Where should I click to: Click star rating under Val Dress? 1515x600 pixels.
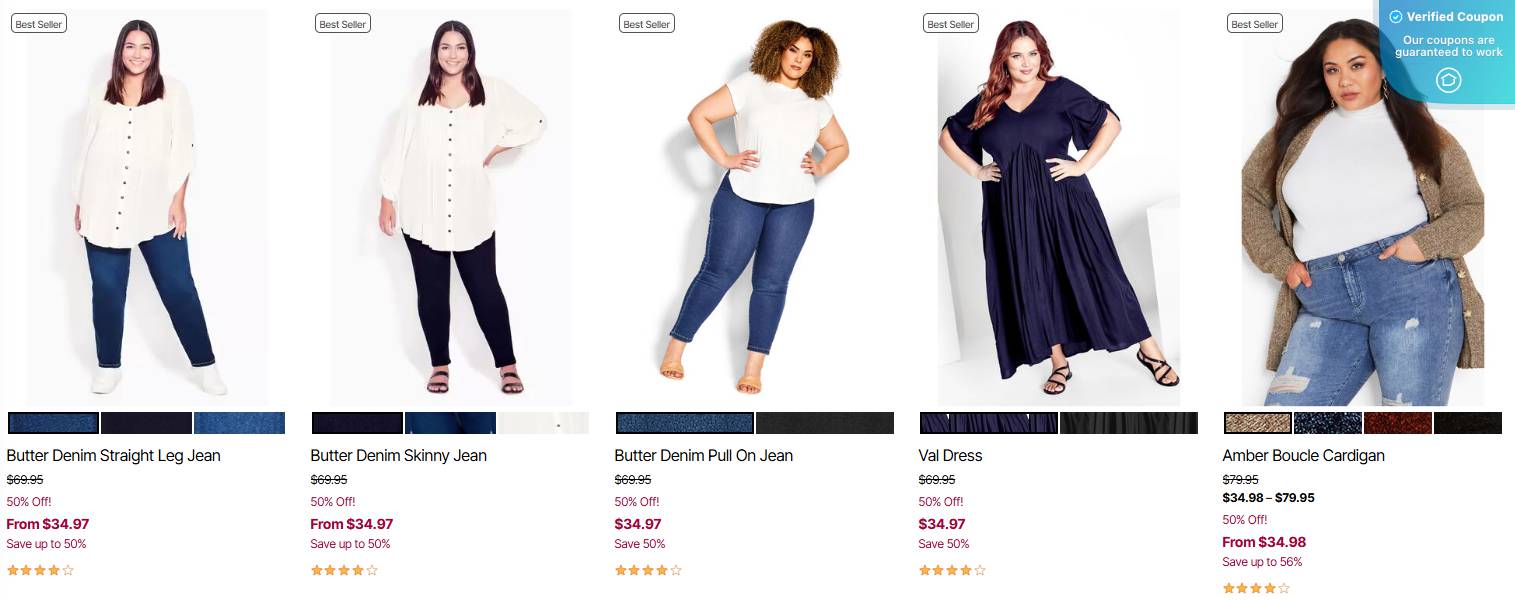(952, 571)
